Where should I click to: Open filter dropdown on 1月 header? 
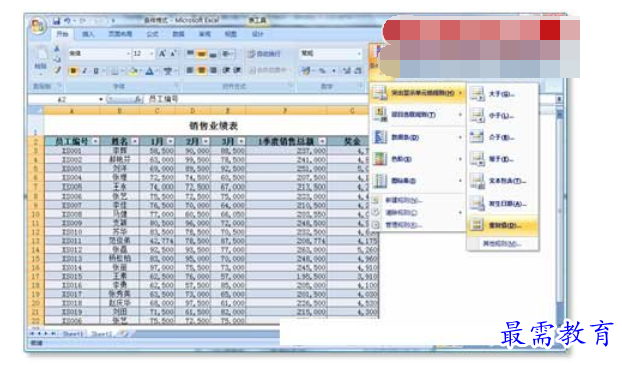pos(170,141)
